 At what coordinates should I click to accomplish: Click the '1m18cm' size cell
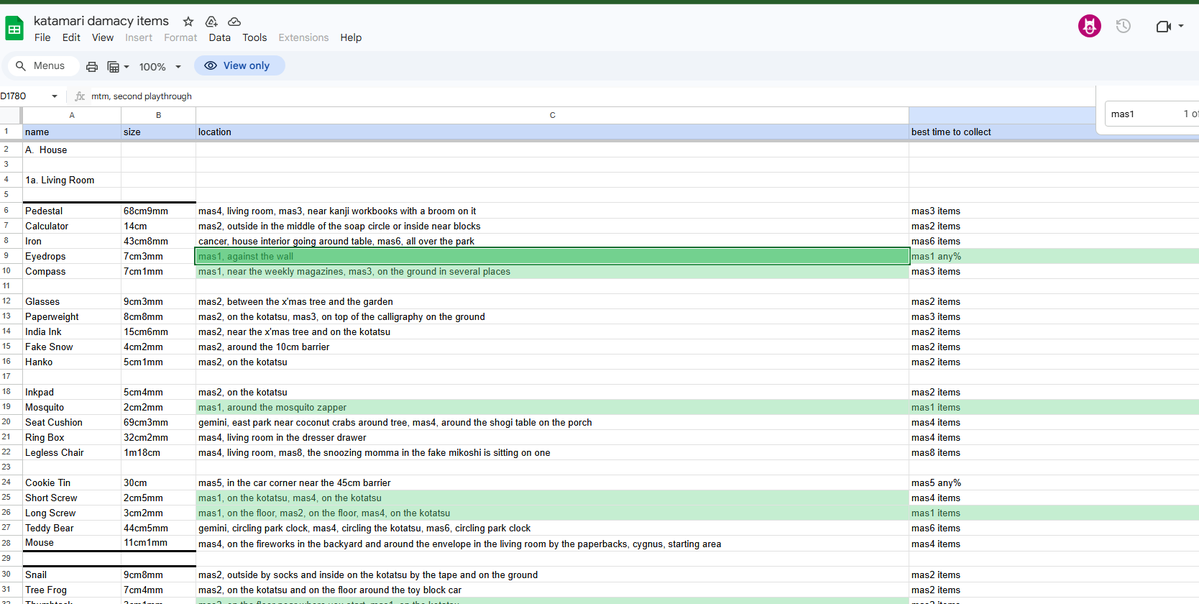click(x=158, y=453)
